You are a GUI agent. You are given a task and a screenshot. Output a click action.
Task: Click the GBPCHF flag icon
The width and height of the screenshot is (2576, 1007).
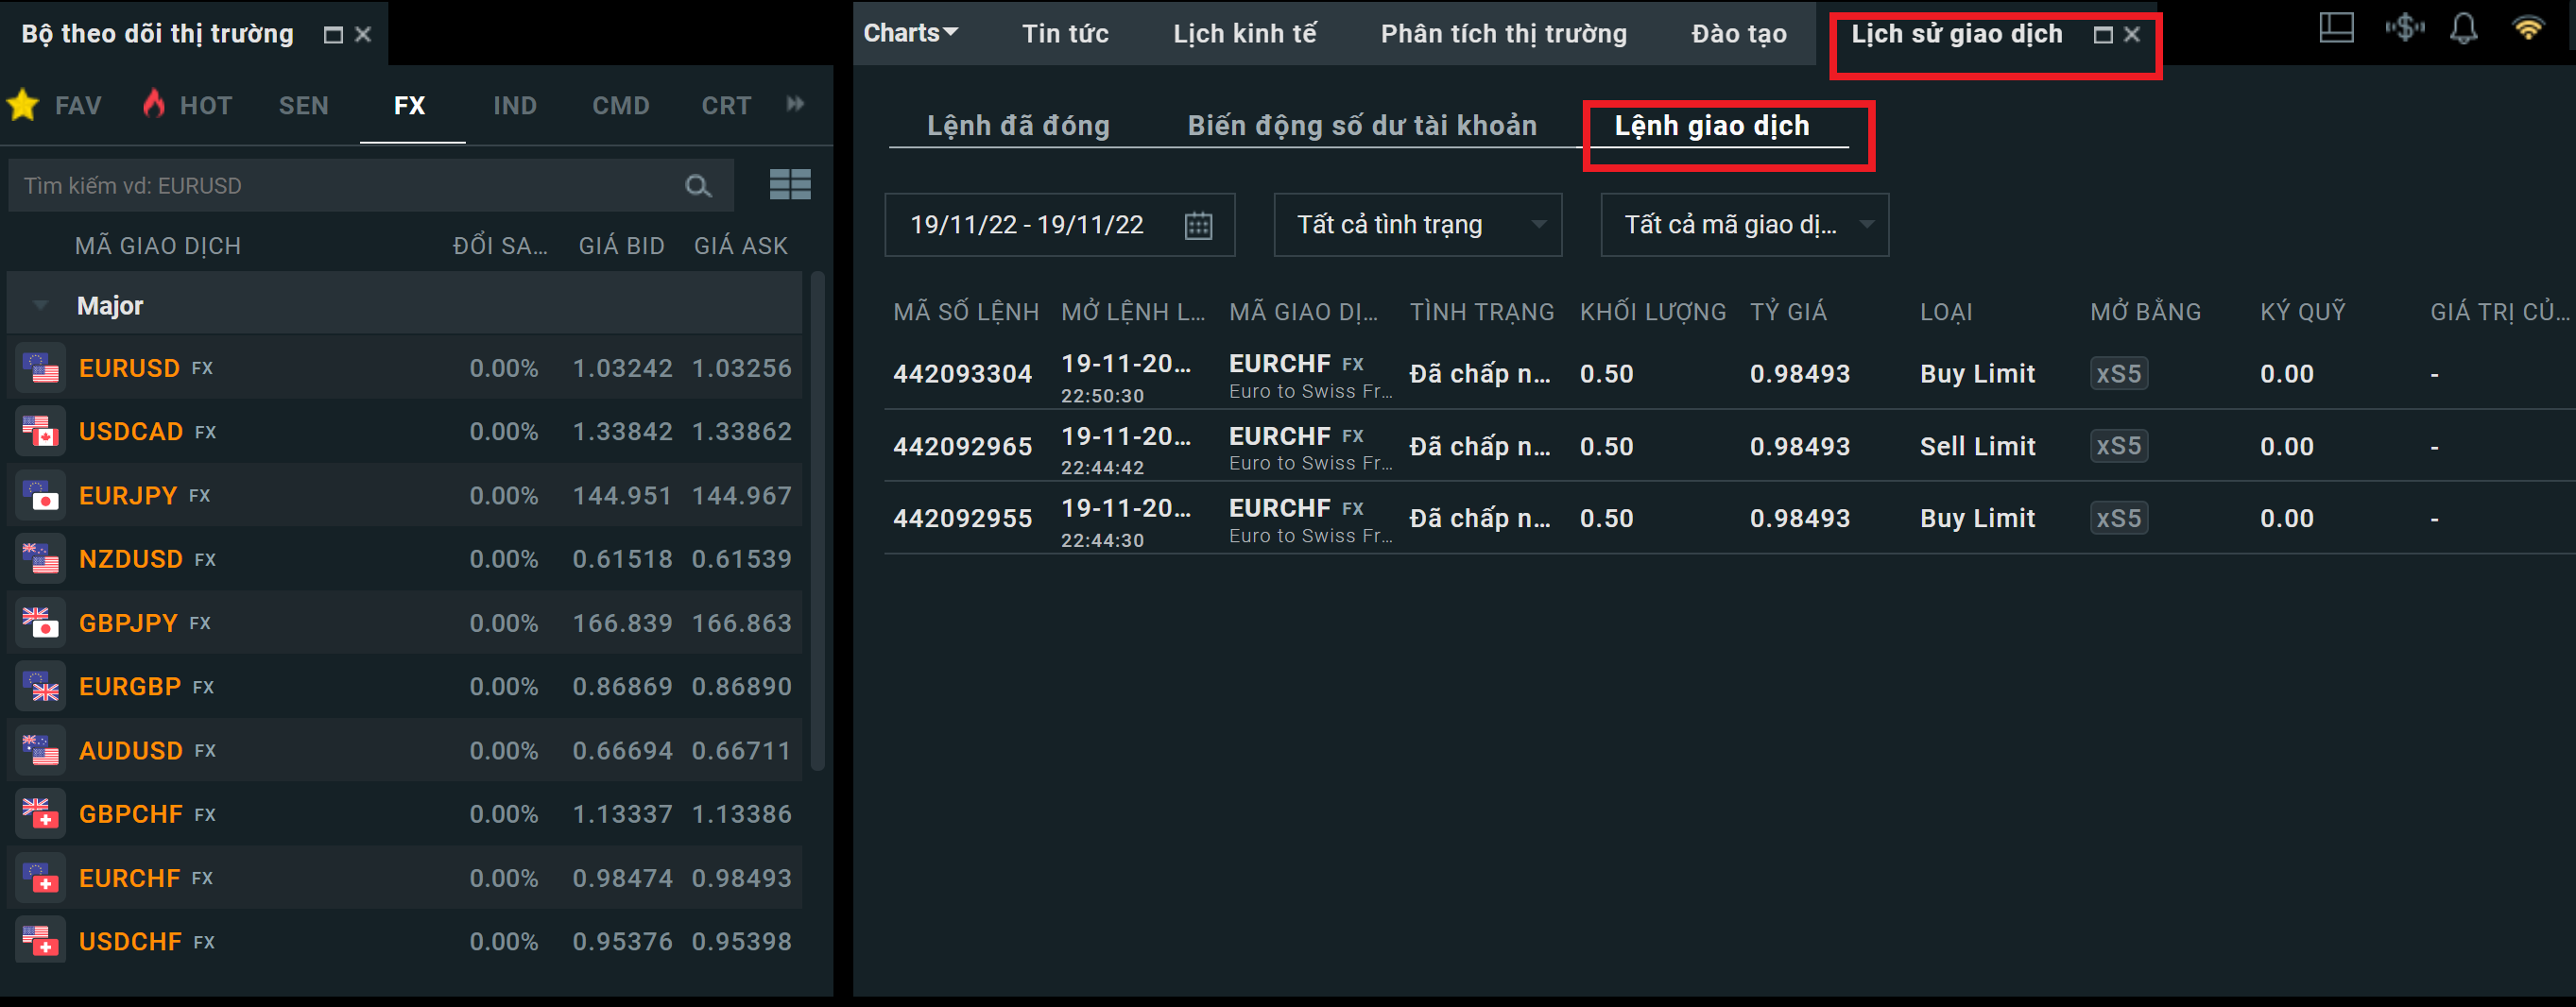click(x=41, y=814)
